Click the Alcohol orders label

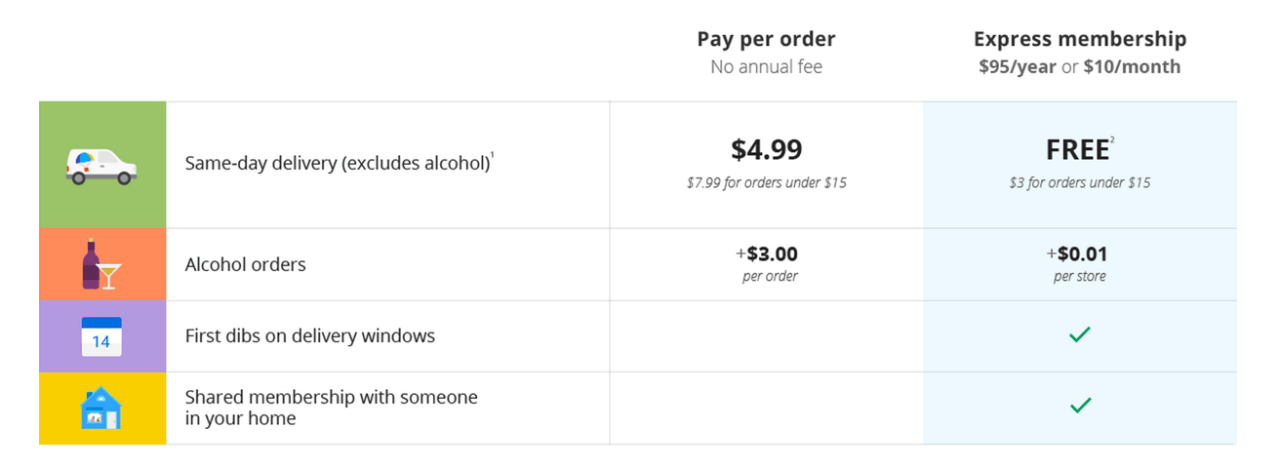click(245, 265)
